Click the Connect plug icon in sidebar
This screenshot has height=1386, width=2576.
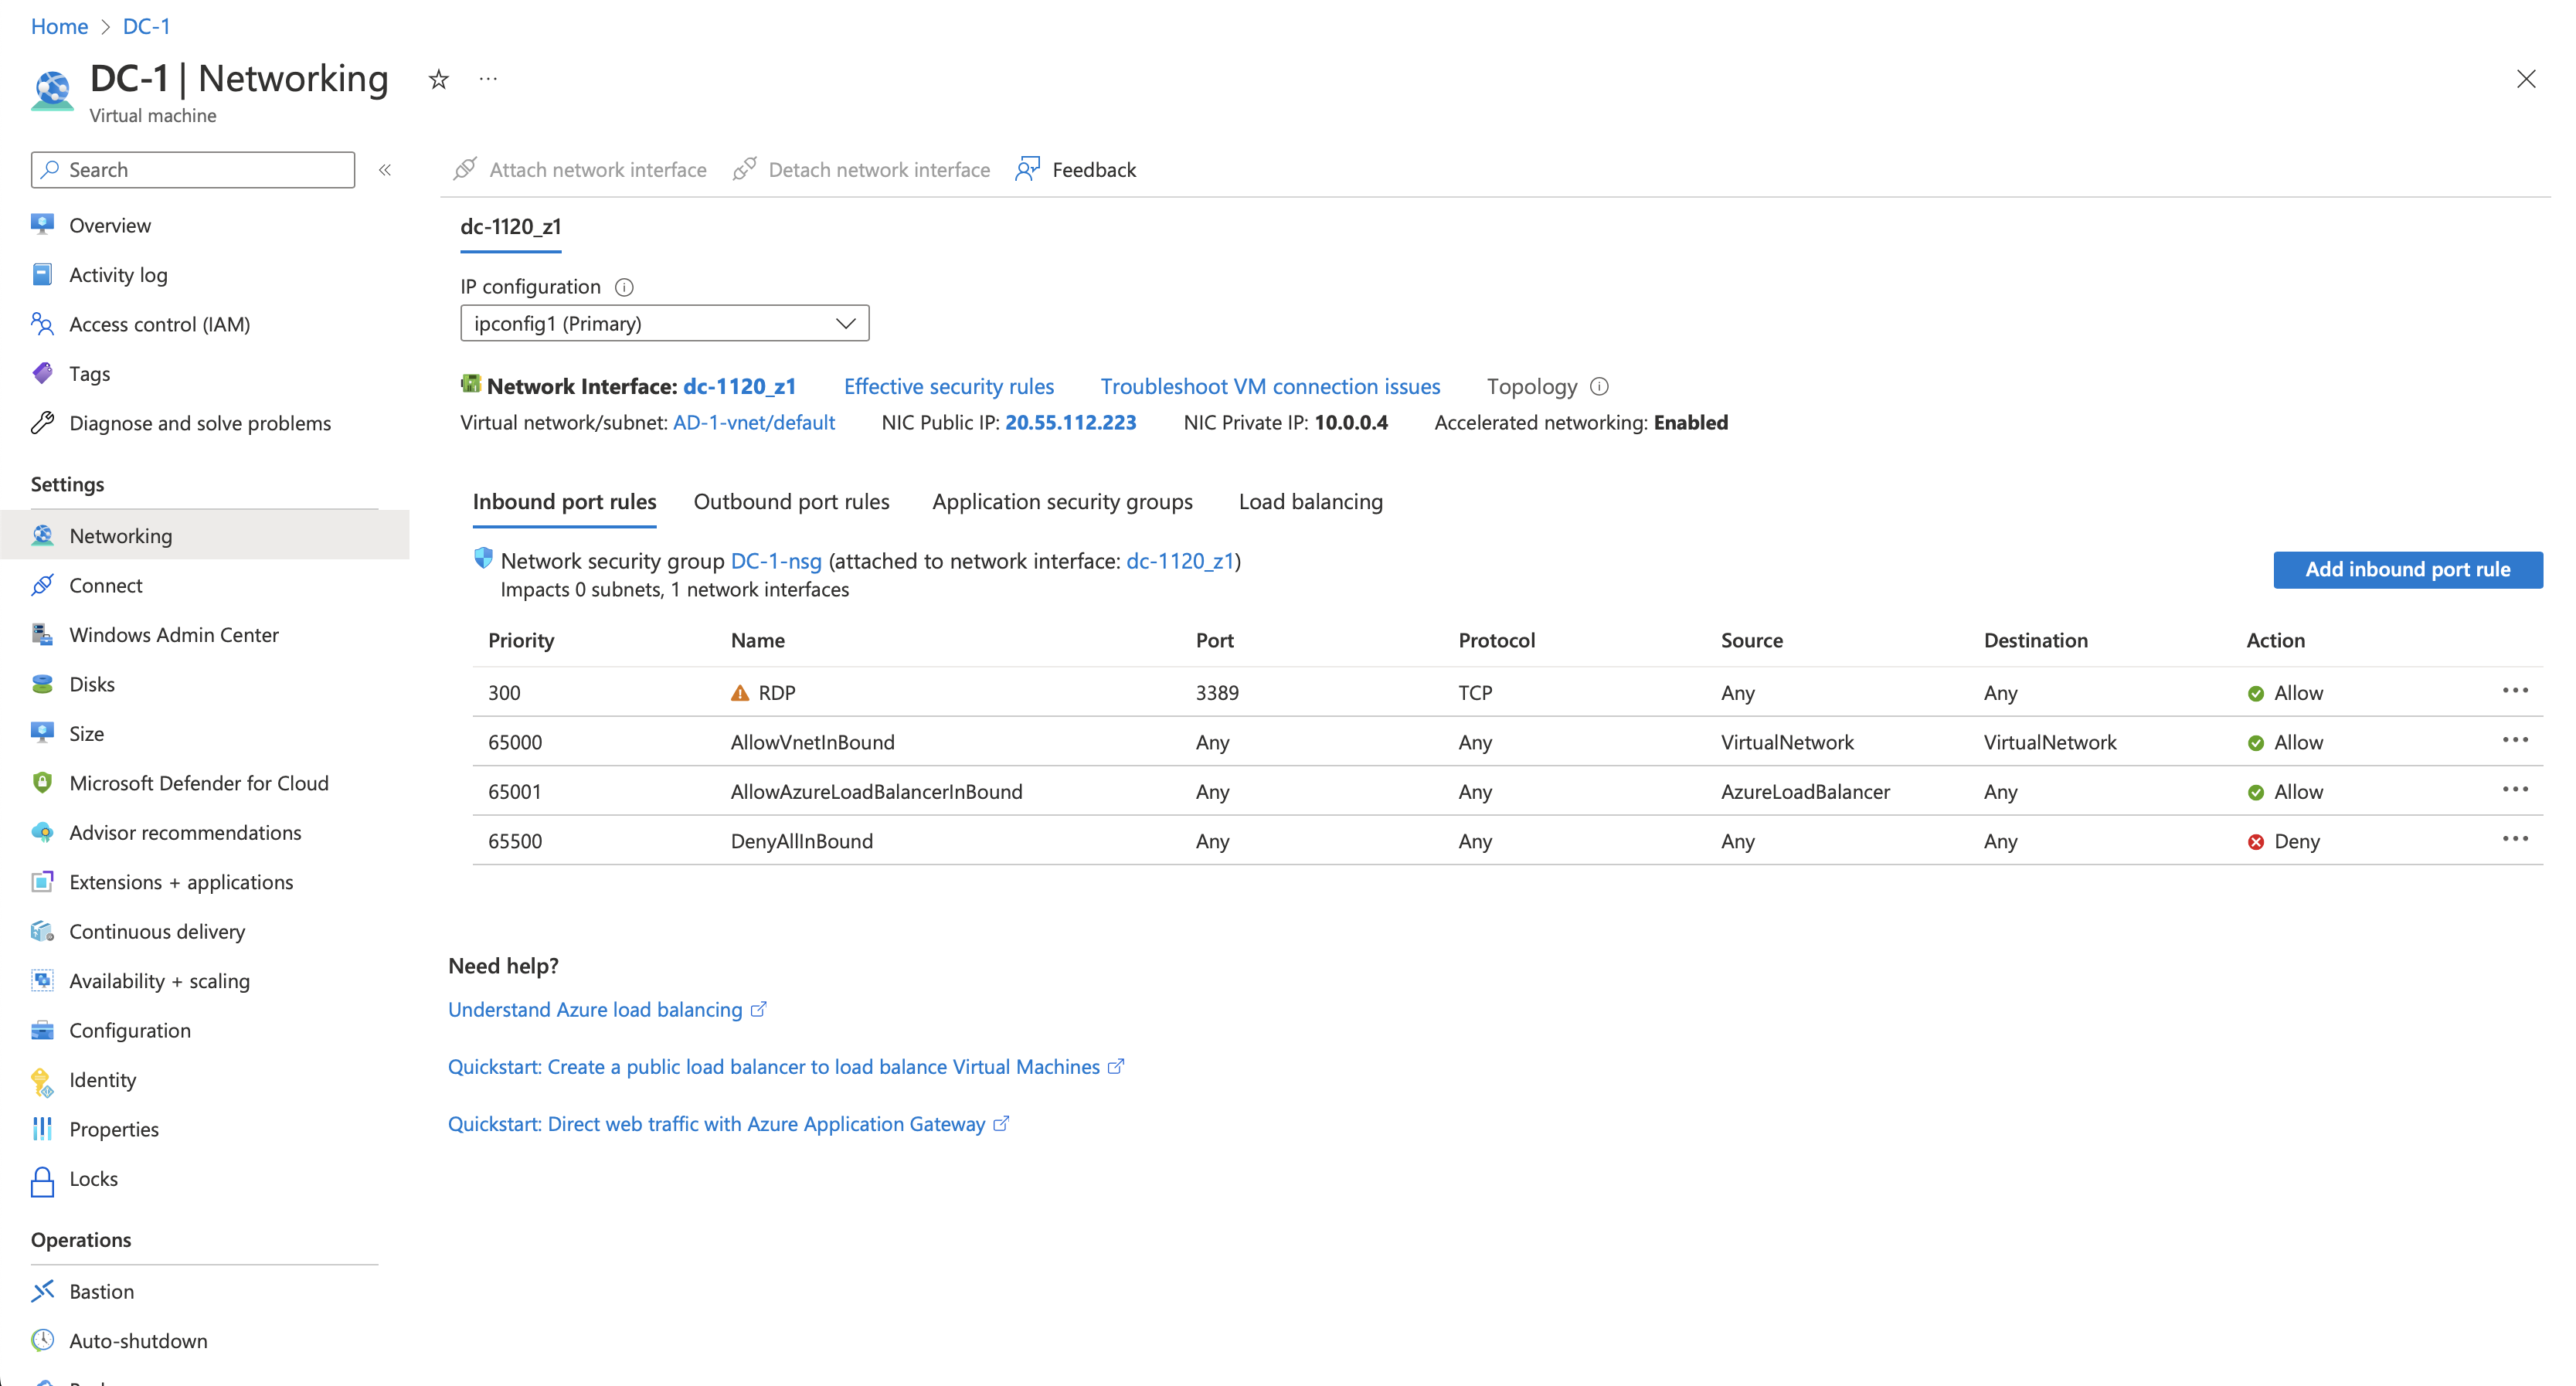point(42,585)
